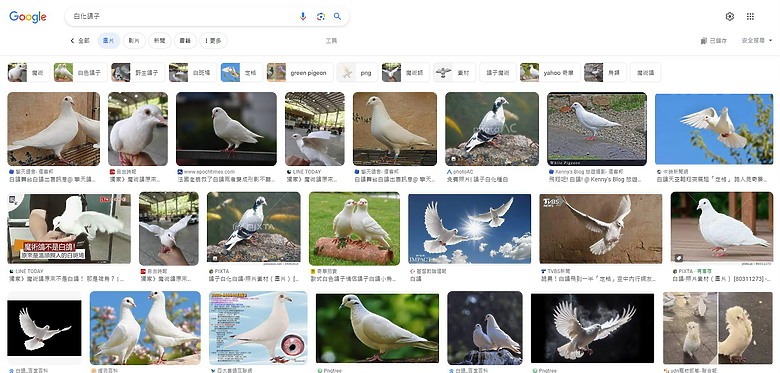Open Google Lens image search

click(x=320, y=16)
